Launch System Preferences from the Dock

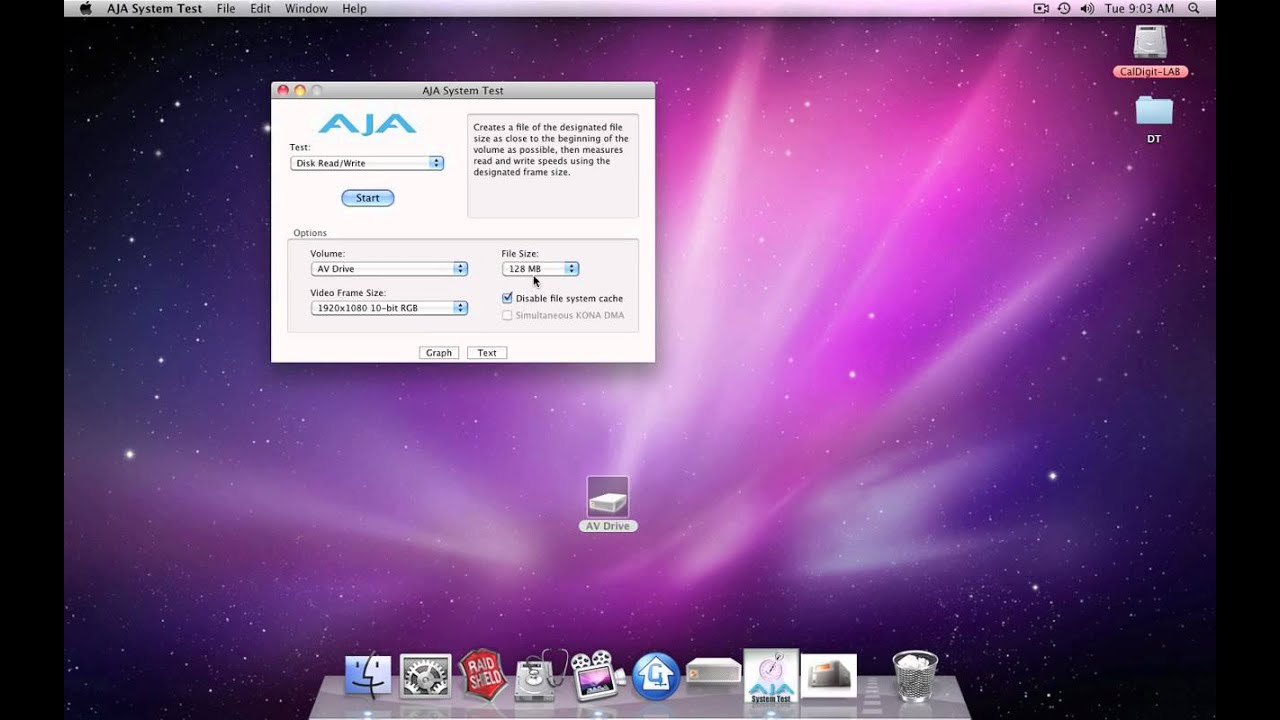coord(425,677)
